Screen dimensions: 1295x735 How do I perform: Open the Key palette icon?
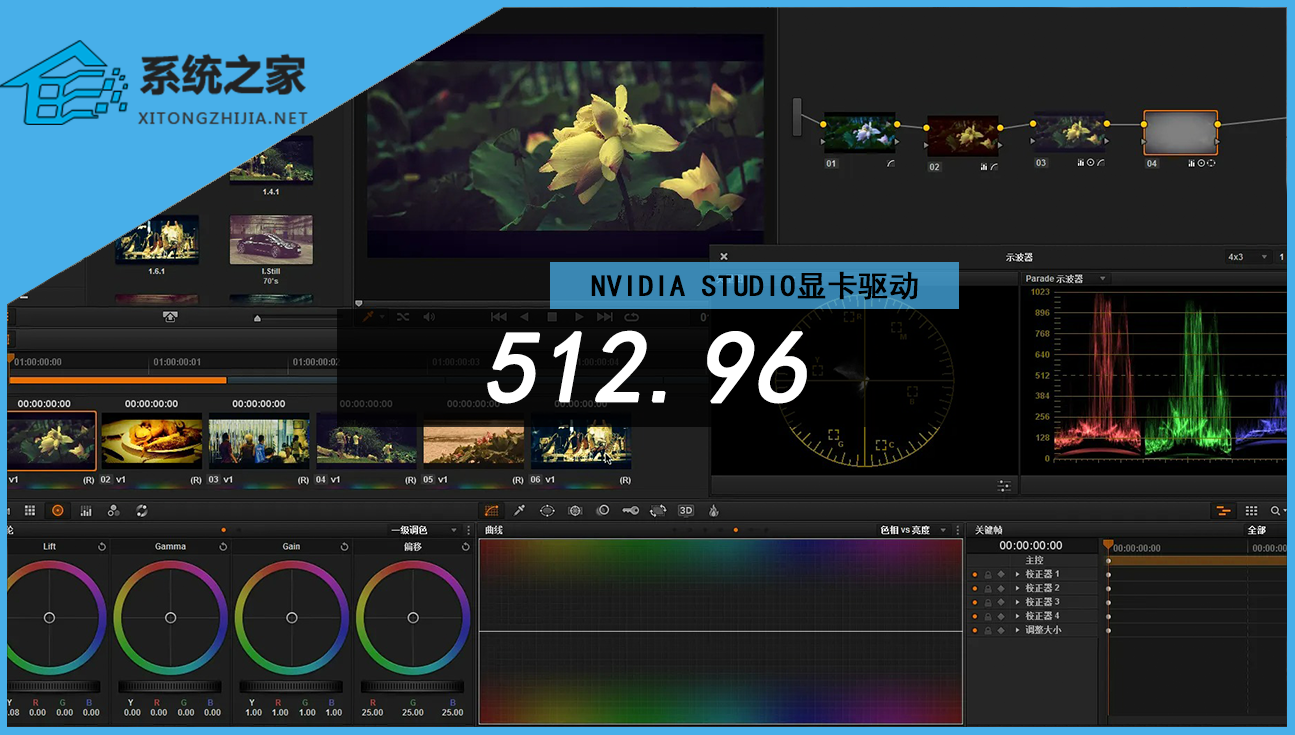click(630, 510)
